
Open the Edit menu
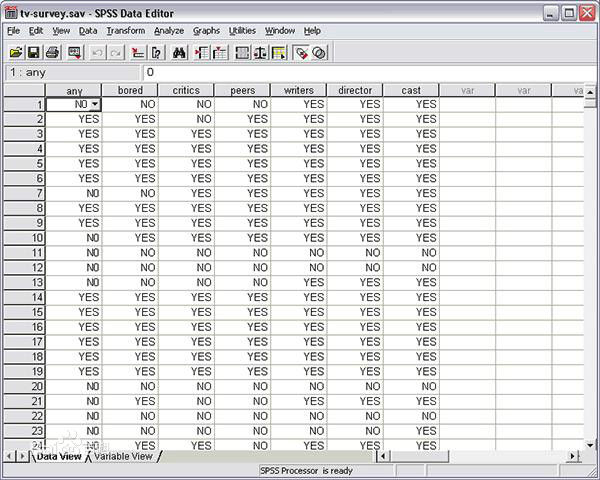point(36,31)
